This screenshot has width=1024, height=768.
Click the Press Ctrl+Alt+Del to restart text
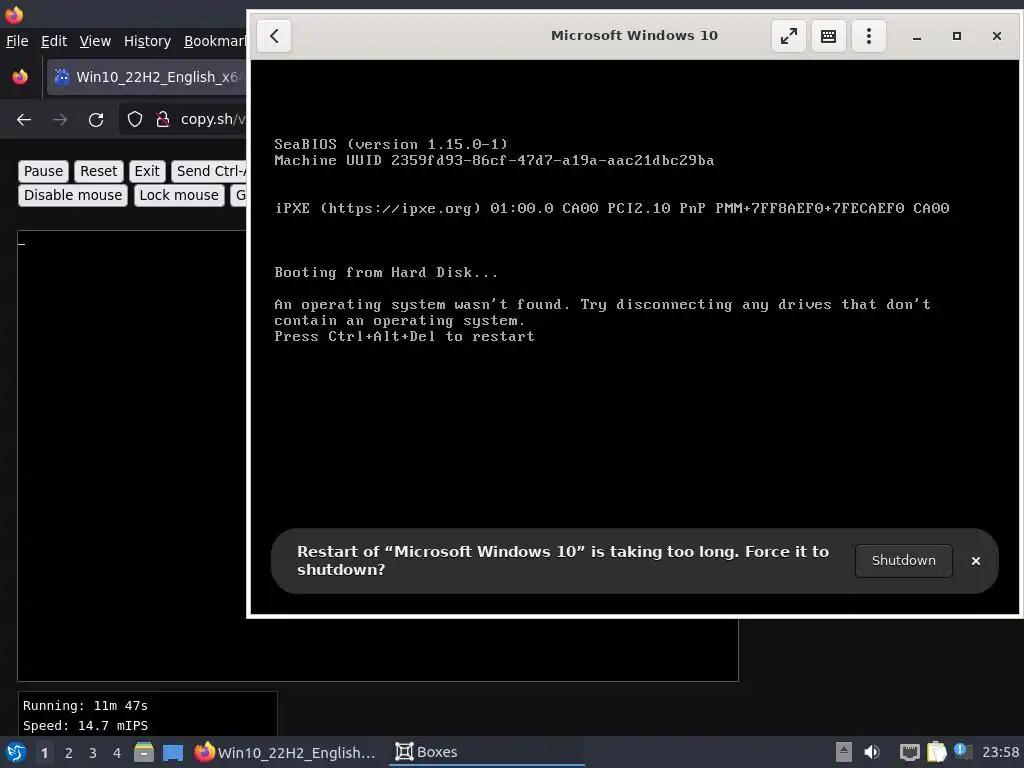(404, 336)
